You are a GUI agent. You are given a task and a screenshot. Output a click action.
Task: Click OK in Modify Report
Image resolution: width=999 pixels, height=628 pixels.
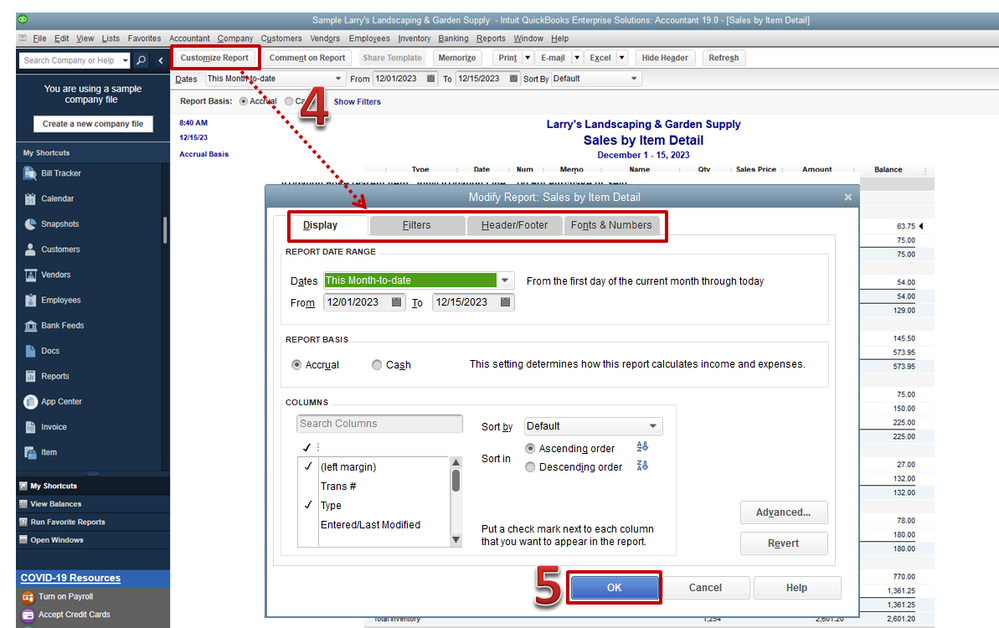614,588
